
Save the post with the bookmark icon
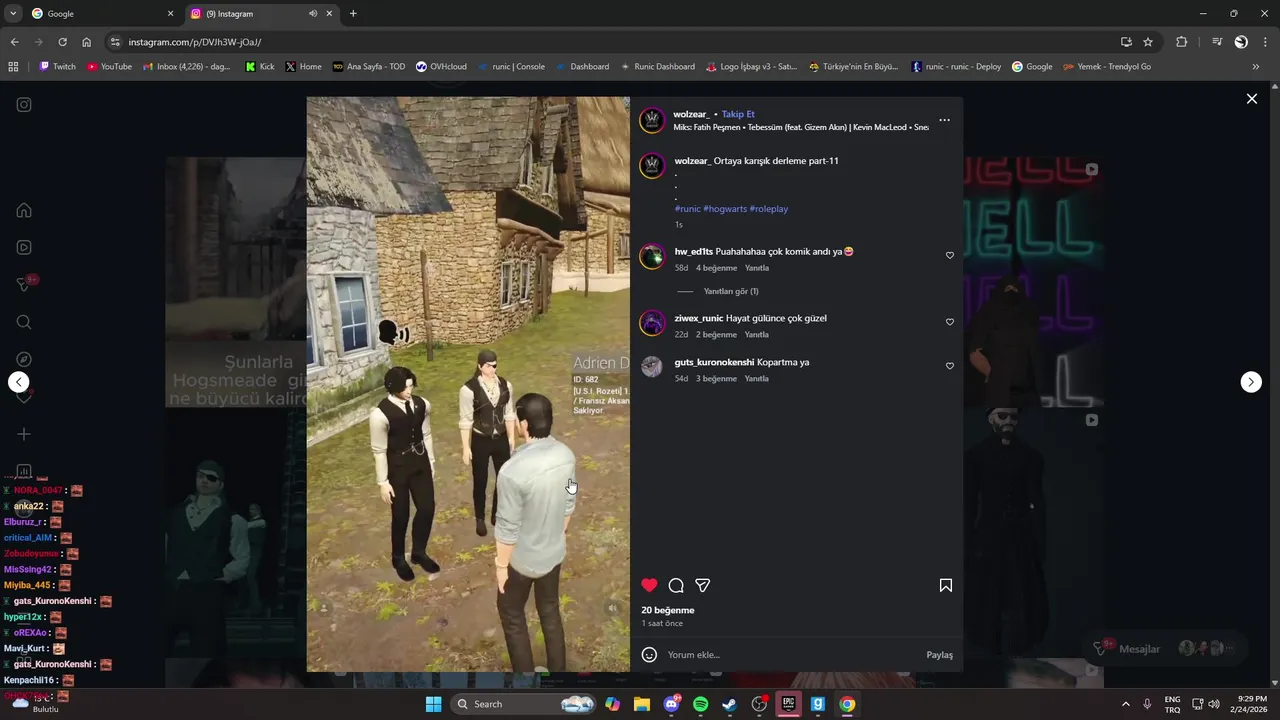coord(945,585)
